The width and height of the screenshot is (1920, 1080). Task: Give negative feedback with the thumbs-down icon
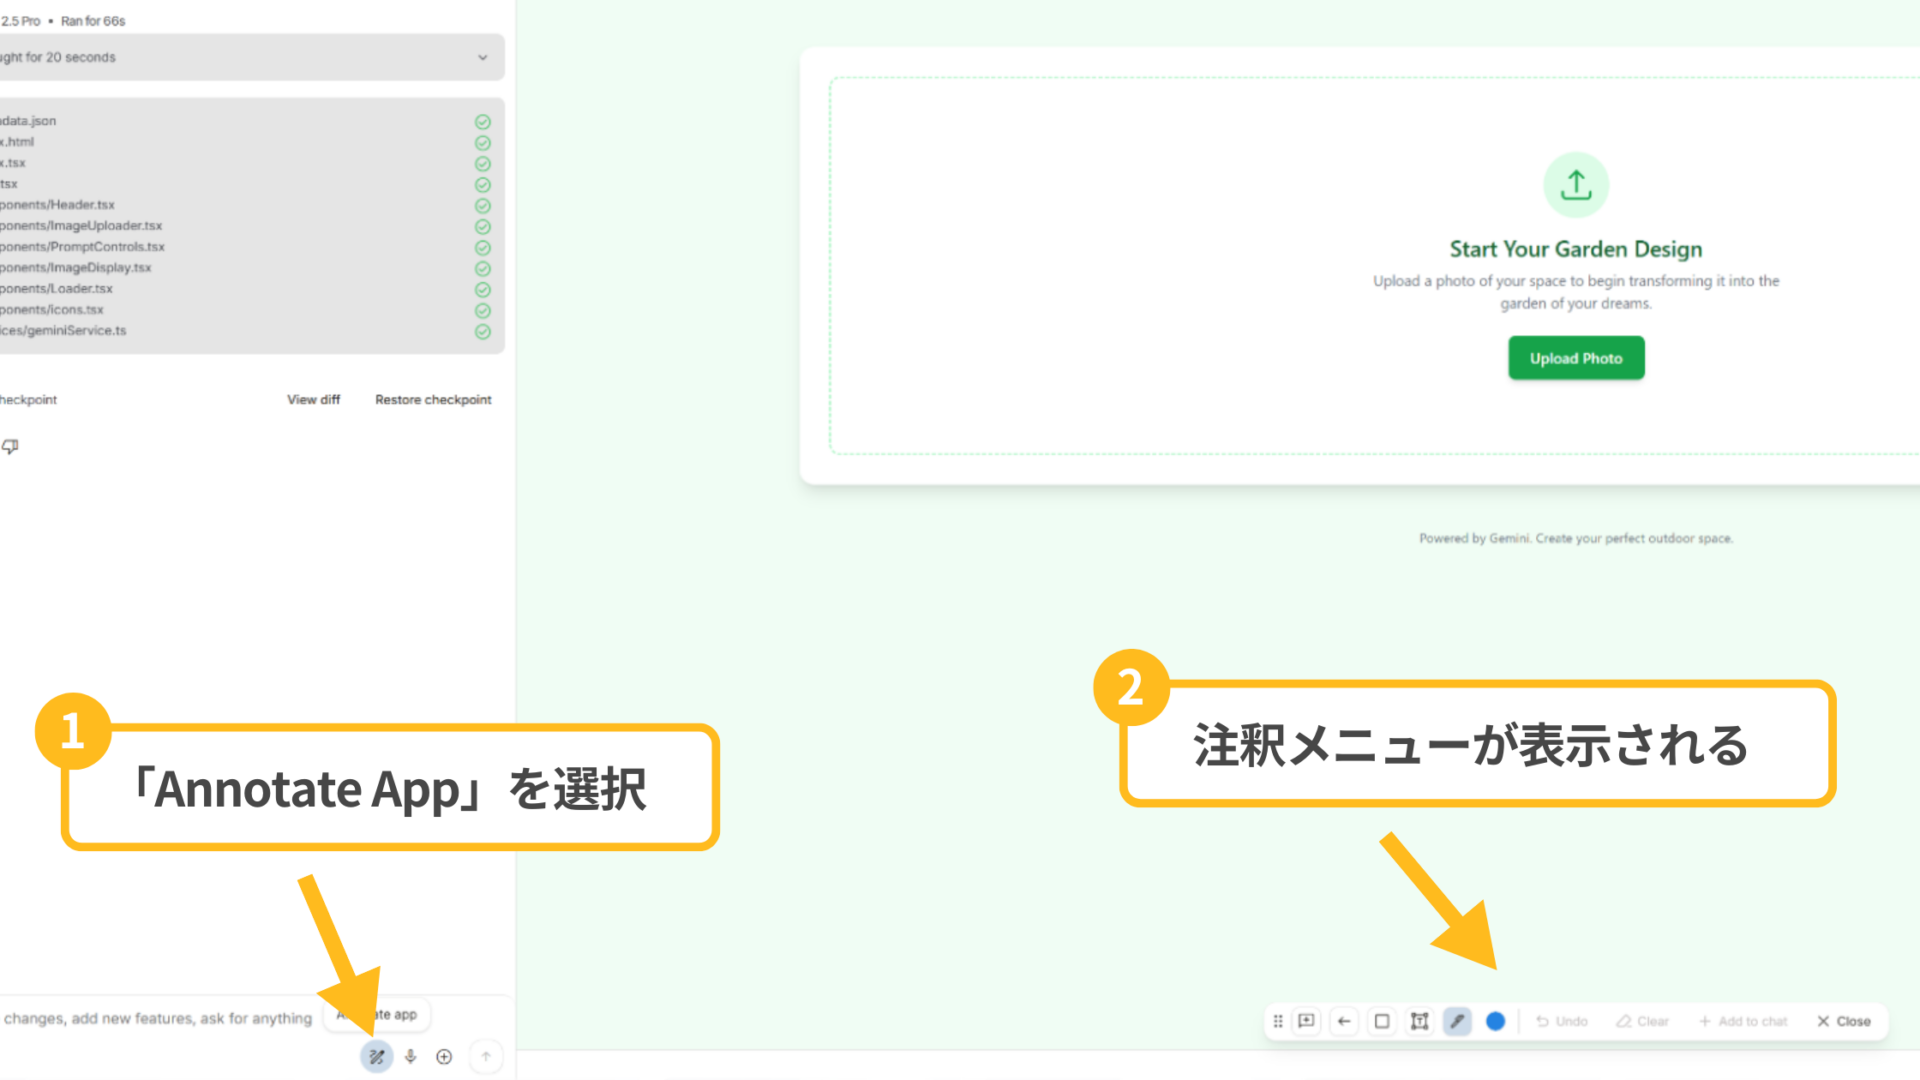[10, 447]
